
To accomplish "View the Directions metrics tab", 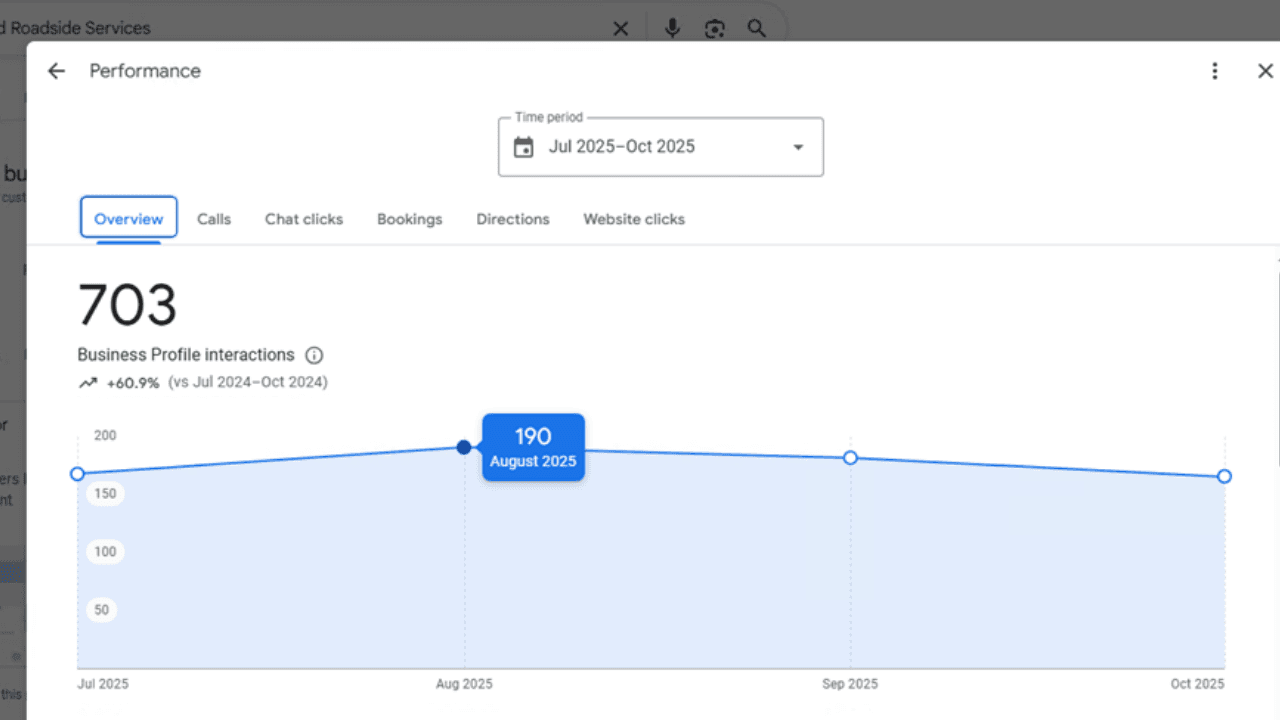I will point(512,219).
